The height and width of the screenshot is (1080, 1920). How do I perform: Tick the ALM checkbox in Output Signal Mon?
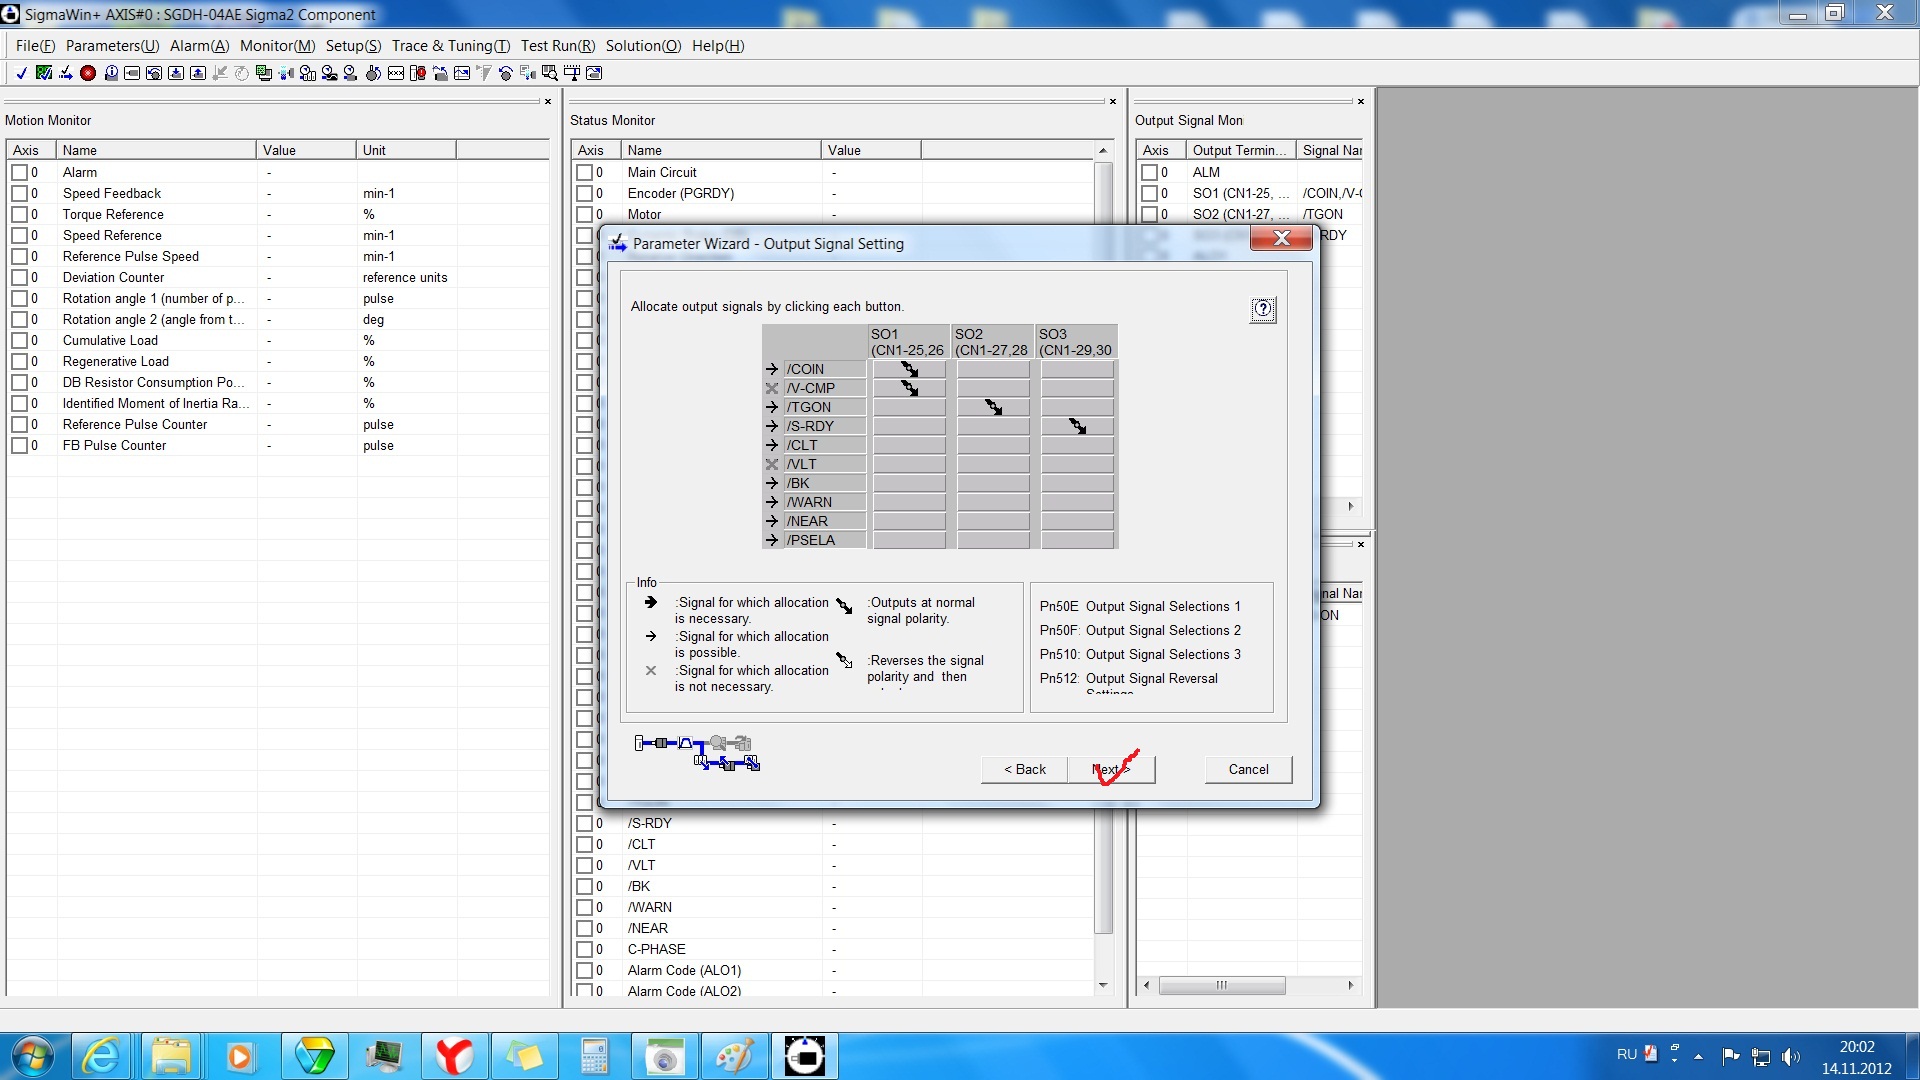[x=1149, y=172]
